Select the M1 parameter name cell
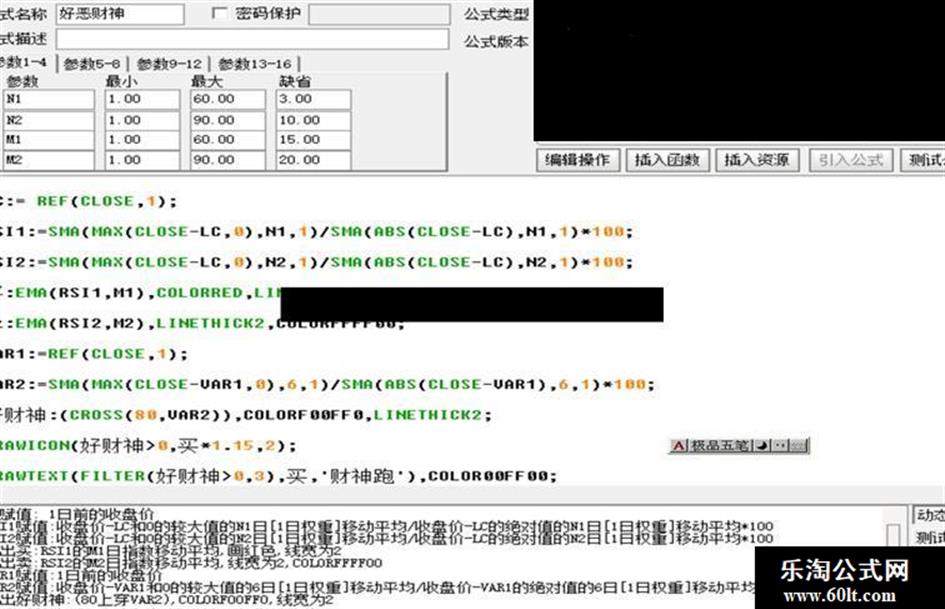The image size is (945, 609). point(49,140)
